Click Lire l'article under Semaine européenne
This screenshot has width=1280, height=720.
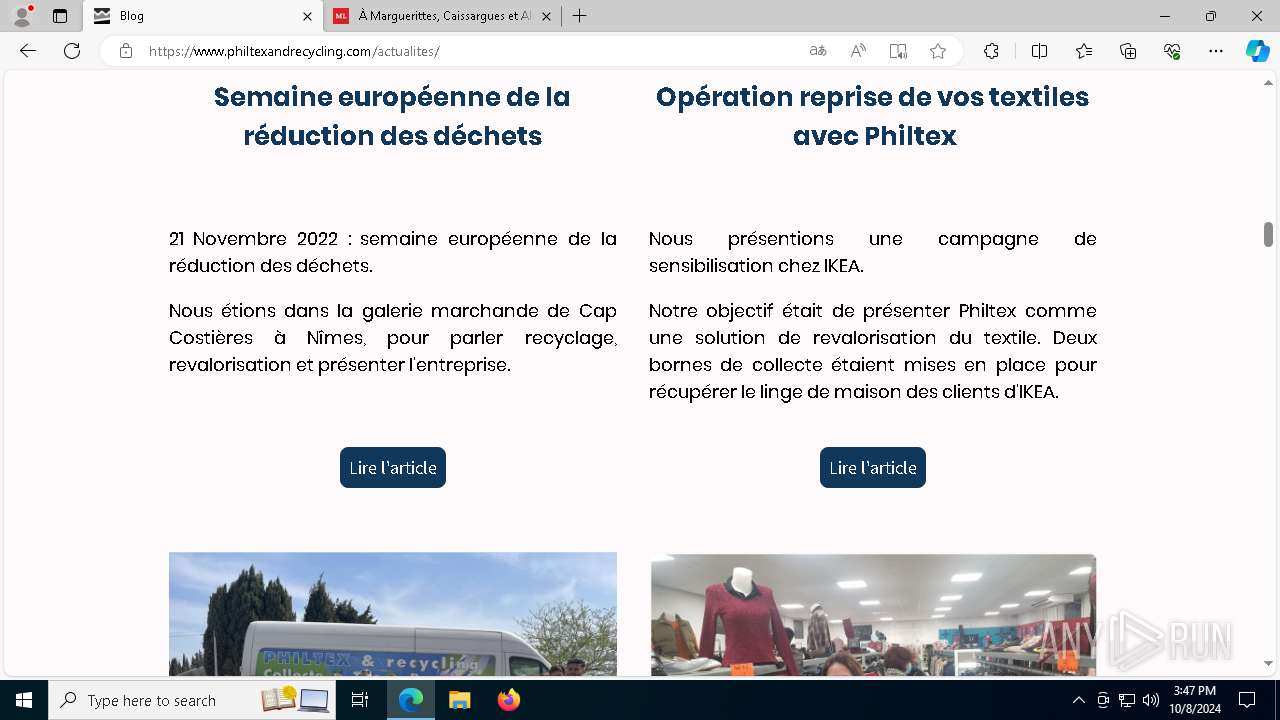click(393, 468)
